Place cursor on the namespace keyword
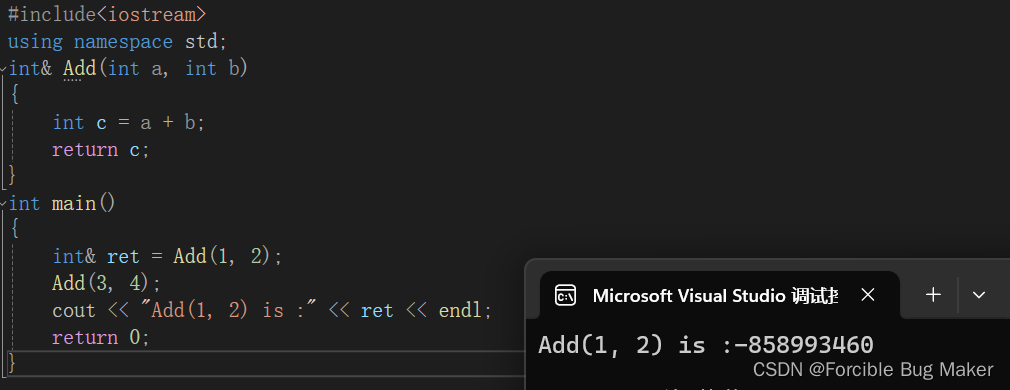The image size is (1010, 390). (x=123, y=42)
